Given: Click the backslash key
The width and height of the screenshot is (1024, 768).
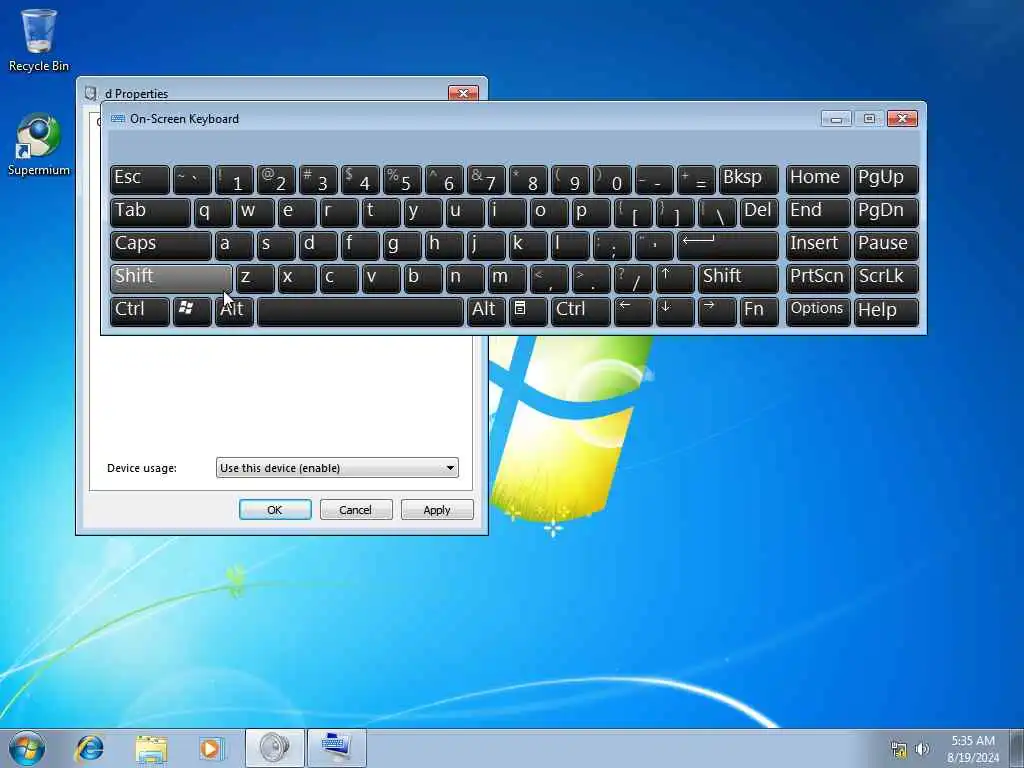Looking at the screenshot, I should [x=717, y=213].
